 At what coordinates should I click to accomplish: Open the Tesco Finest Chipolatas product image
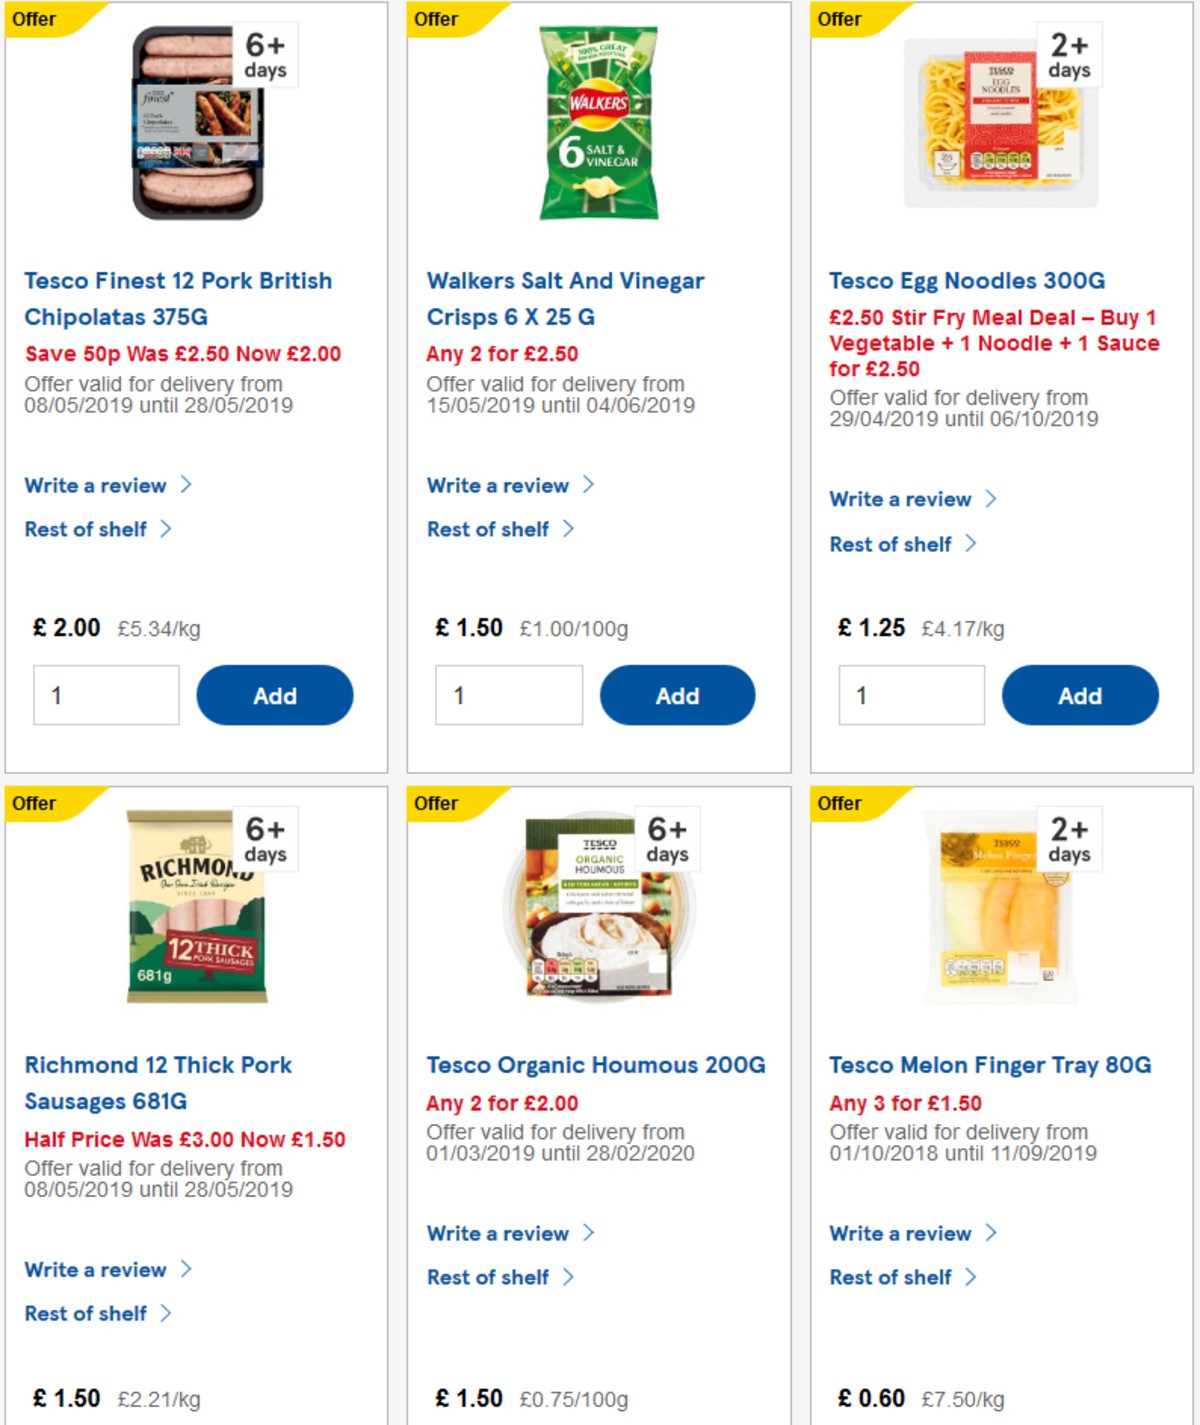tap(197, 120)
